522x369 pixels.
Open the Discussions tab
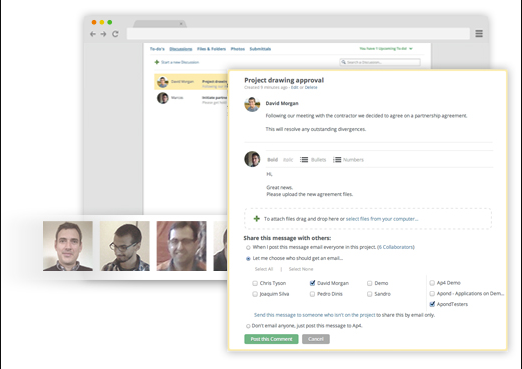tap(181, 49)
